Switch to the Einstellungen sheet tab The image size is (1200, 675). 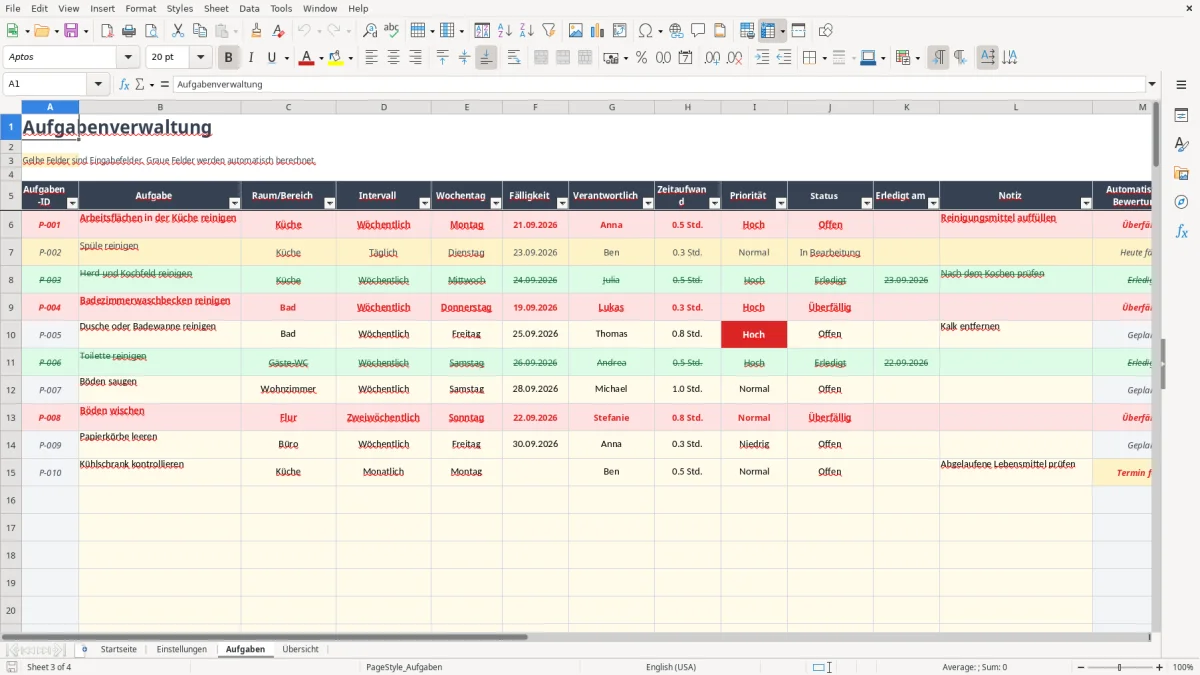click(x=181, y=649)
